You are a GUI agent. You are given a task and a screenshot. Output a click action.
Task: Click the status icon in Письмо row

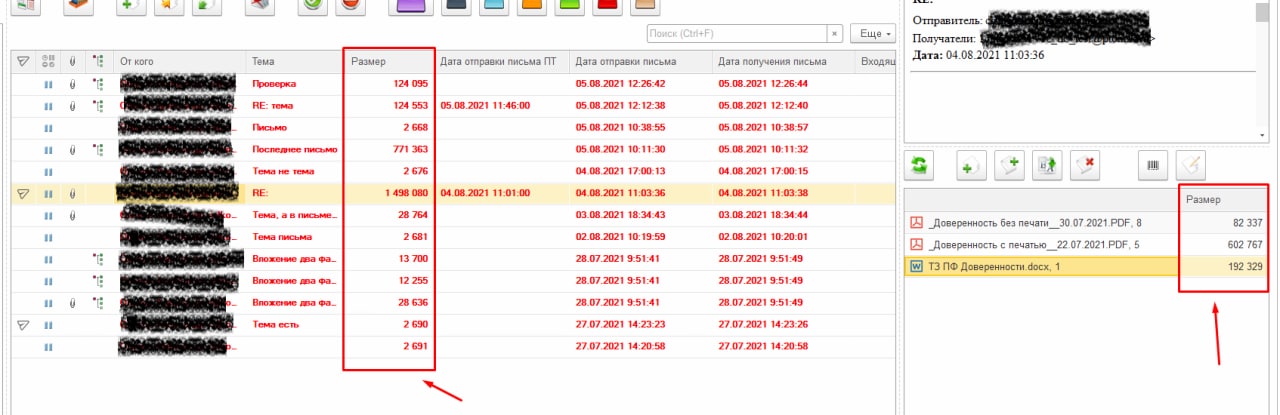[47, 128]
